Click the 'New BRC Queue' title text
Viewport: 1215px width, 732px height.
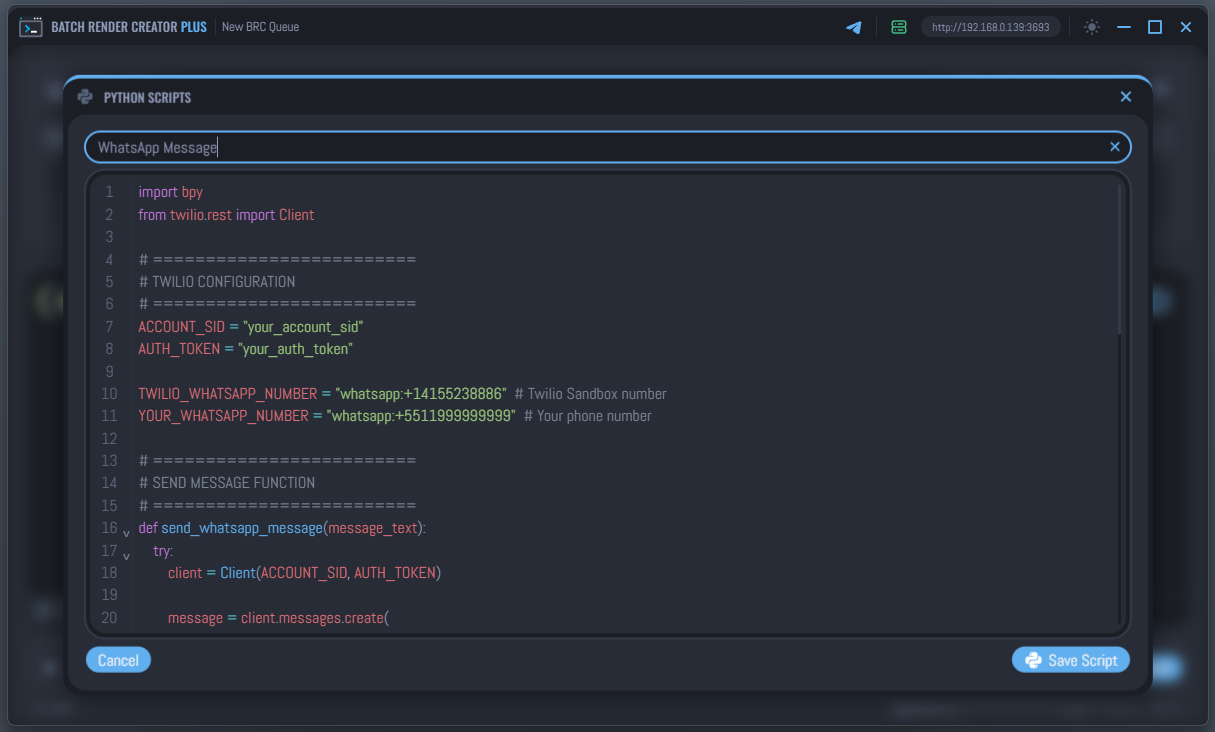point(260,27)
